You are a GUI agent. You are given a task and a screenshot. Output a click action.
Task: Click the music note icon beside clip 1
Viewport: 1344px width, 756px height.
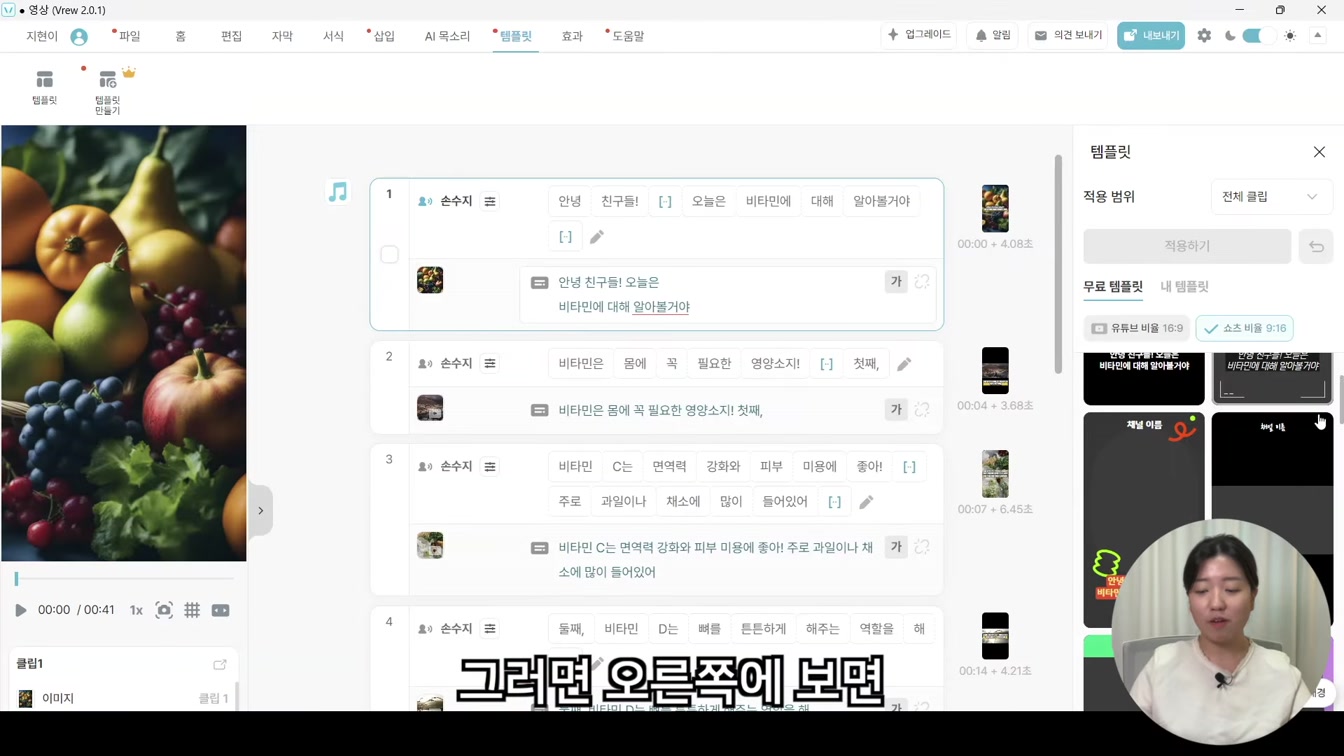[338, 191]
